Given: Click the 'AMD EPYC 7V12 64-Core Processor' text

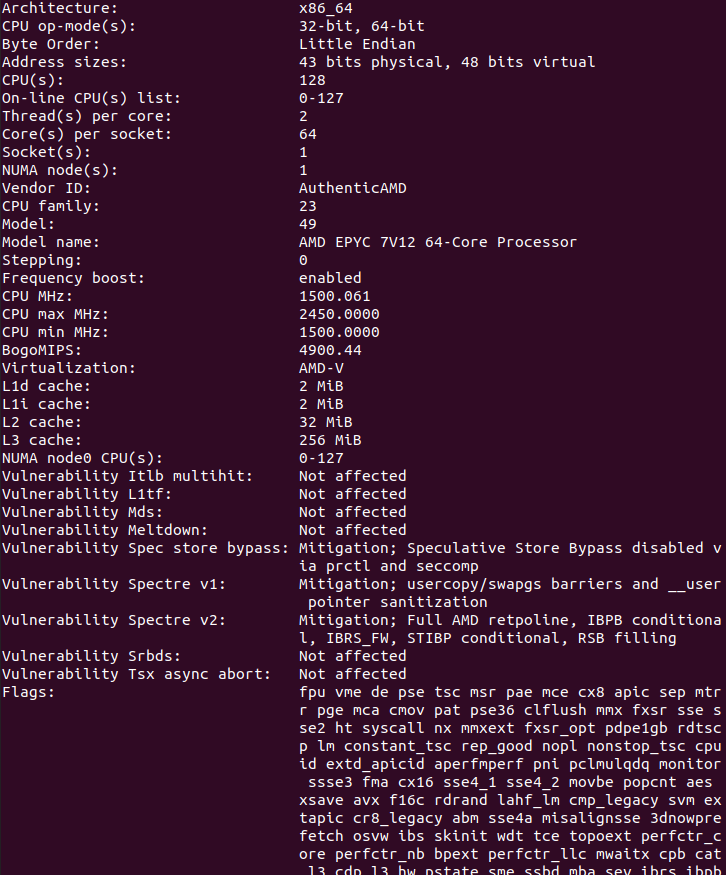Looking at the screenshot, I should point(438,242).
